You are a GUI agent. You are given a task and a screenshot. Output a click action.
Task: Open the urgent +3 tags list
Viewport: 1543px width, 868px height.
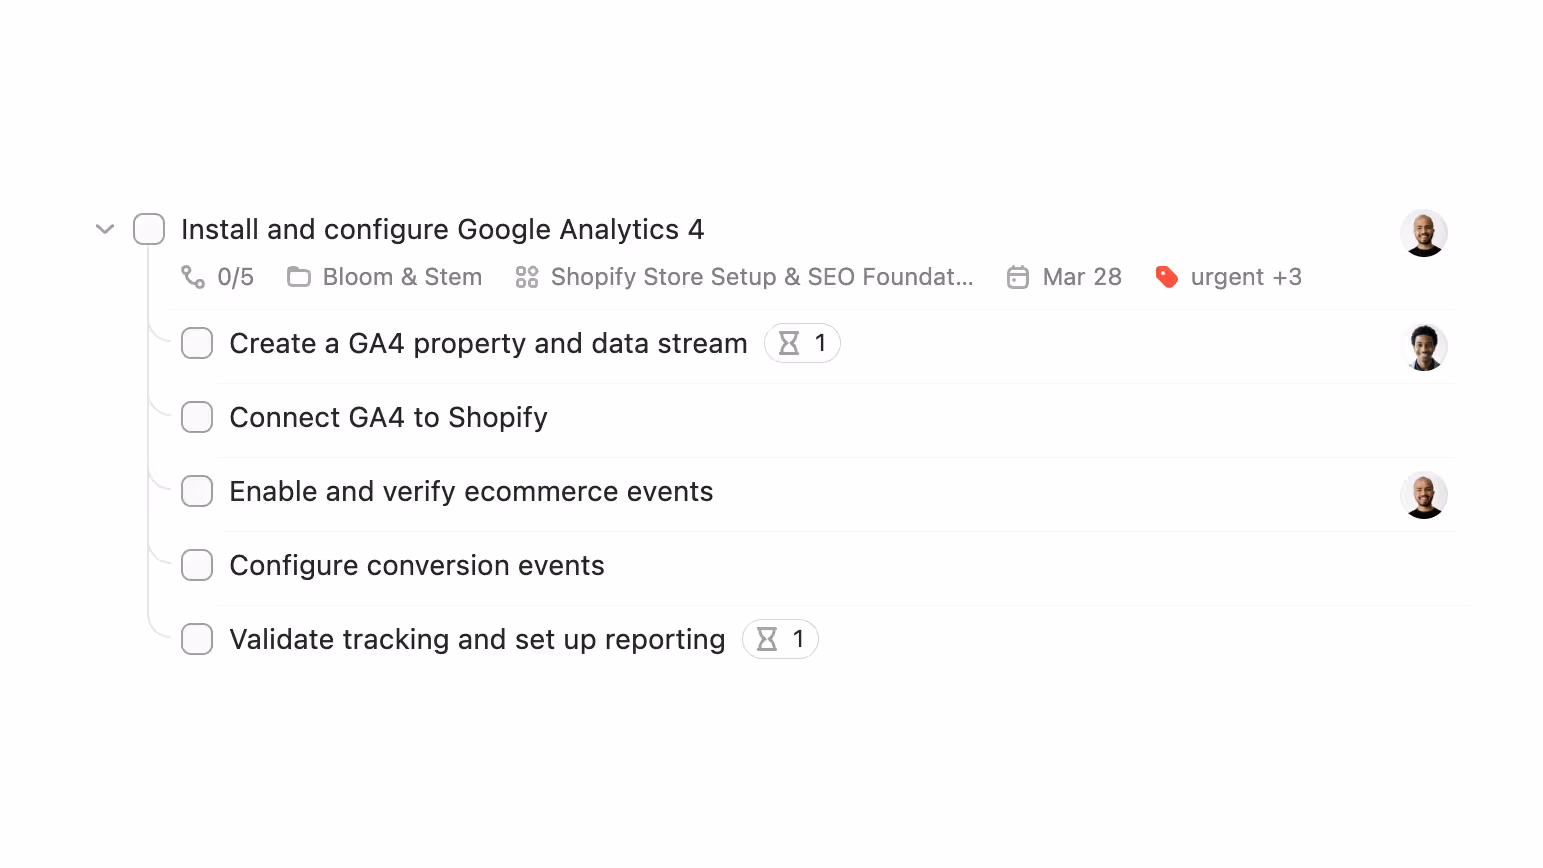tap(1246, 277)
